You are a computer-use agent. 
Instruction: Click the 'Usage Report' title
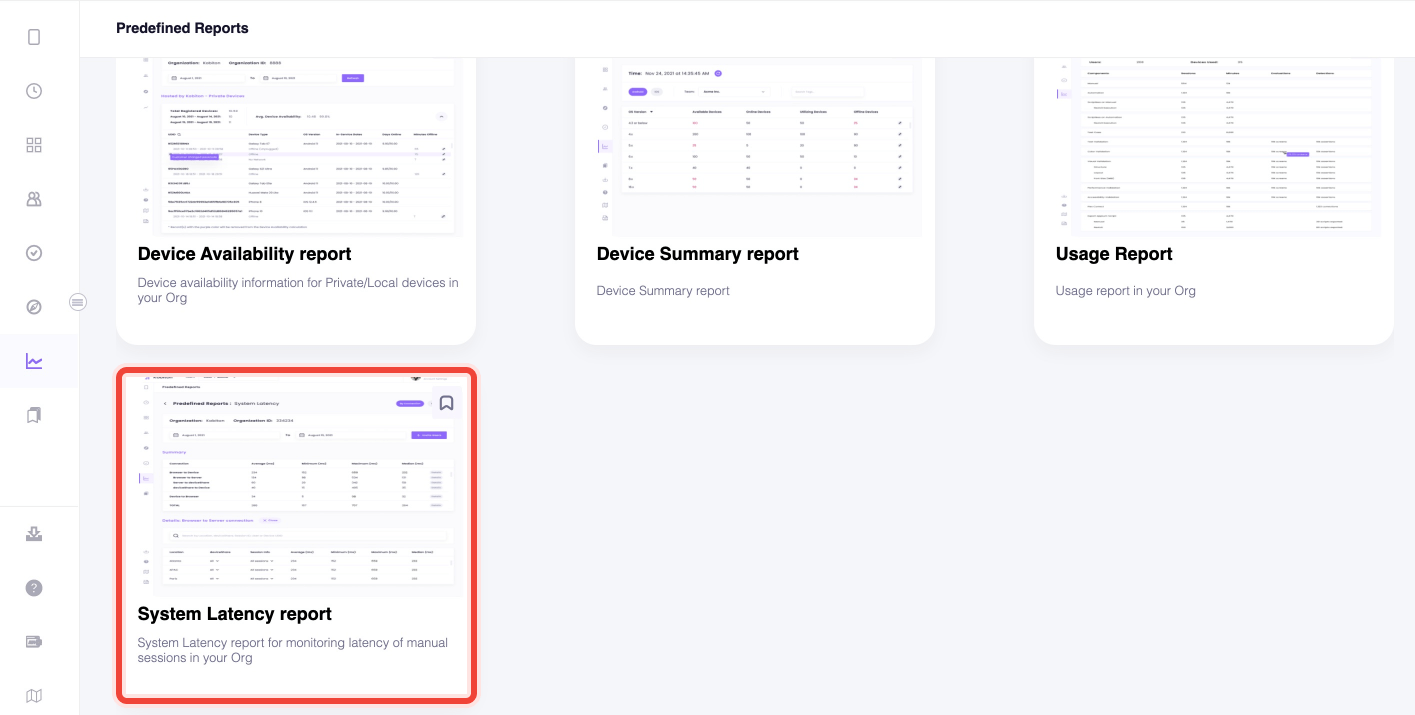point(1114,254)
